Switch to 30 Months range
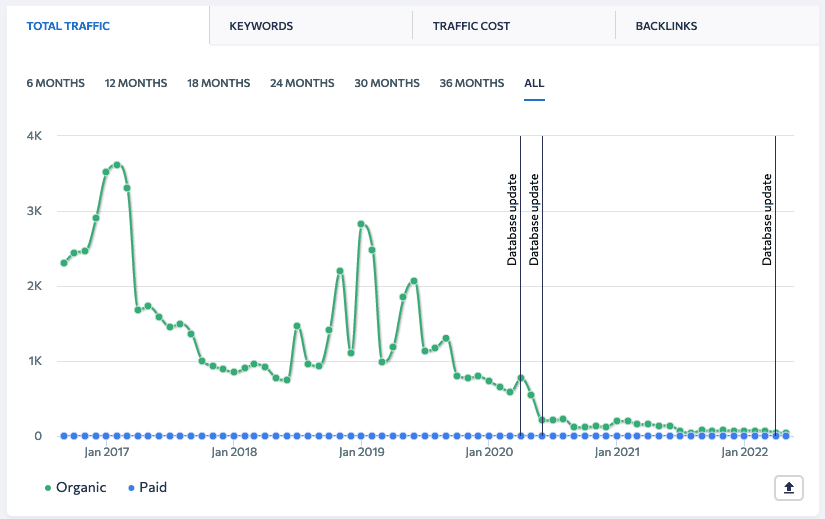The width and height of the screenshot is (825, 519). [x=387, y=83]
